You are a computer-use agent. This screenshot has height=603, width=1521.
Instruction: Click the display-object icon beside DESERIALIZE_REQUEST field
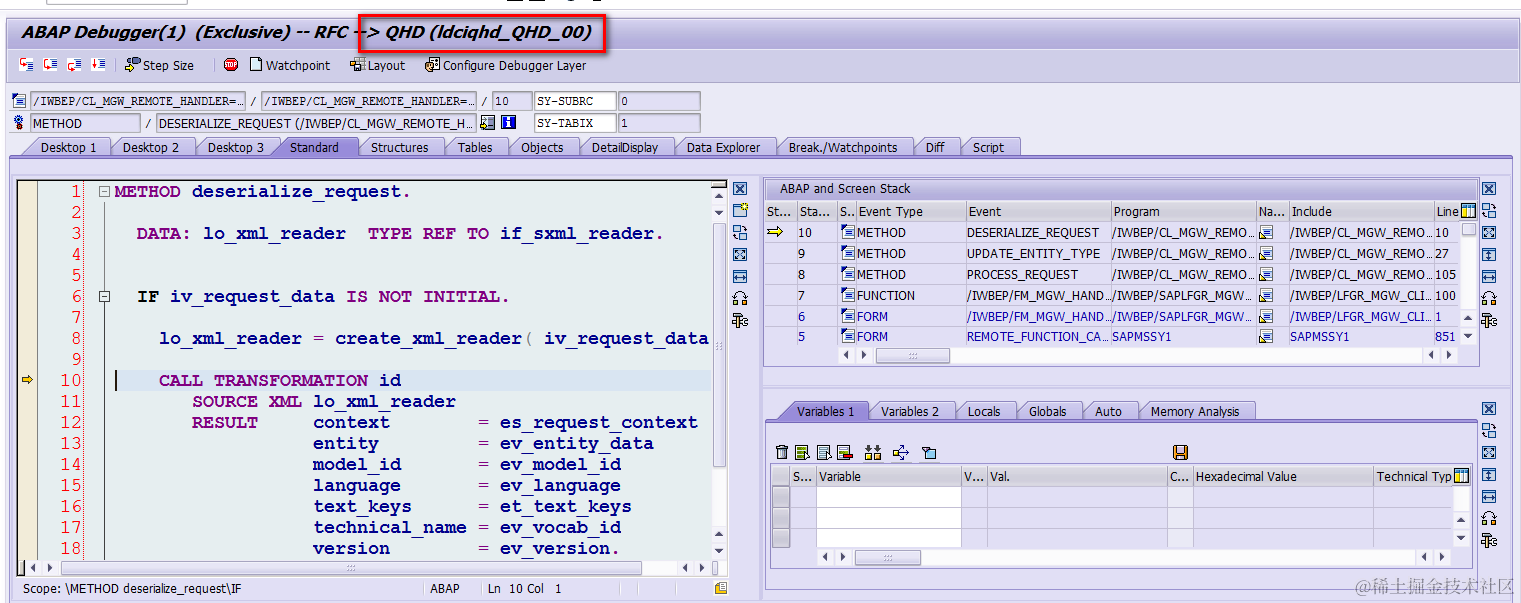coord(488,123)
